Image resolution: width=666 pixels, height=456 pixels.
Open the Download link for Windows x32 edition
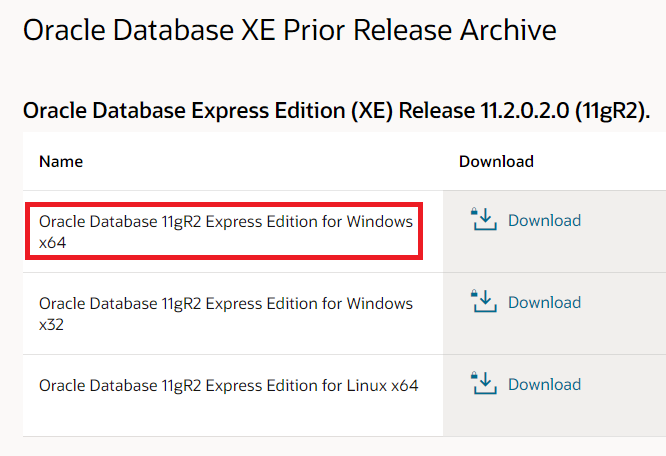[545, 302]
